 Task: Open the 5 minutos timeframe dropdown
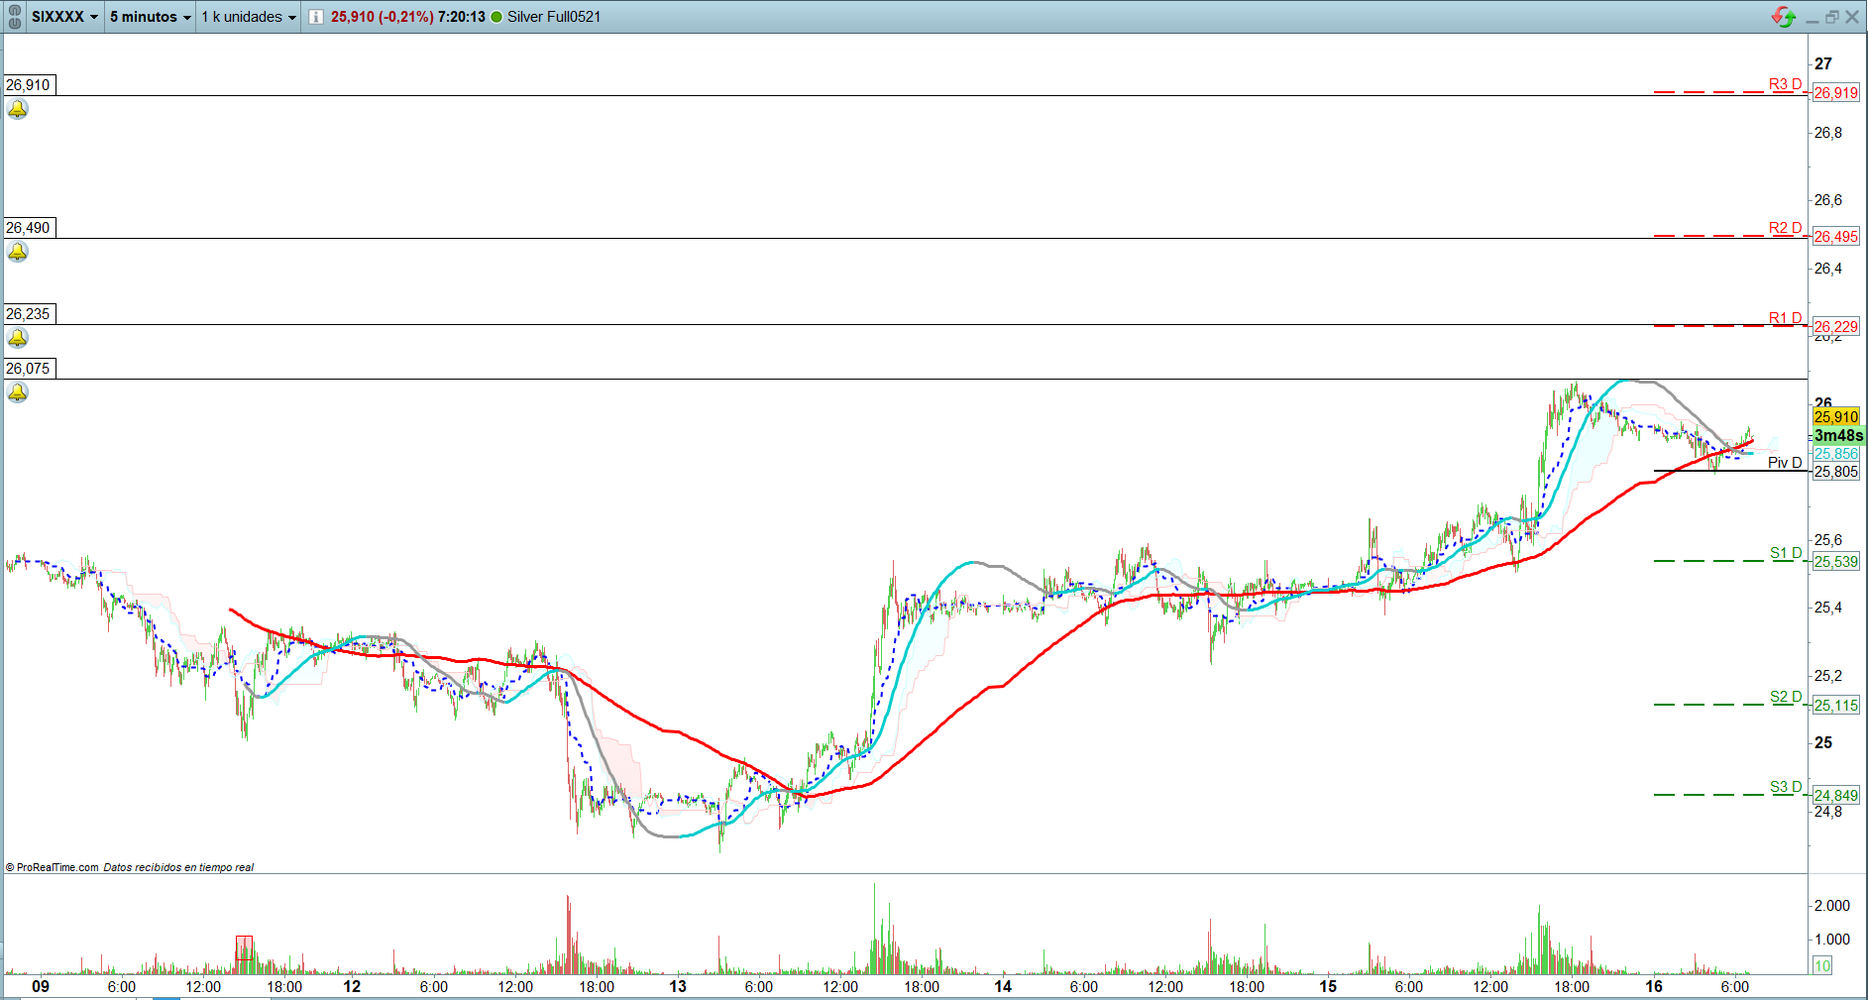click(150, 17)
